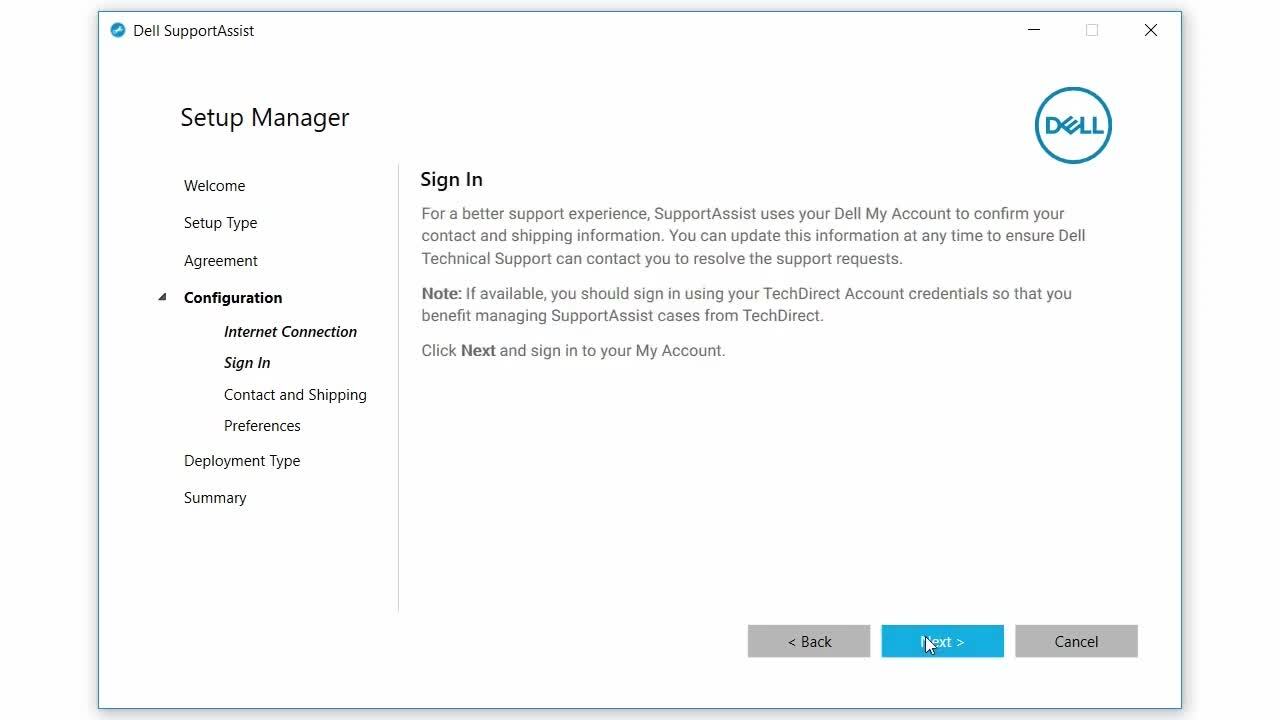Click Next to continue sign in
1280x720 pixels.
click(x=942, y=642)
